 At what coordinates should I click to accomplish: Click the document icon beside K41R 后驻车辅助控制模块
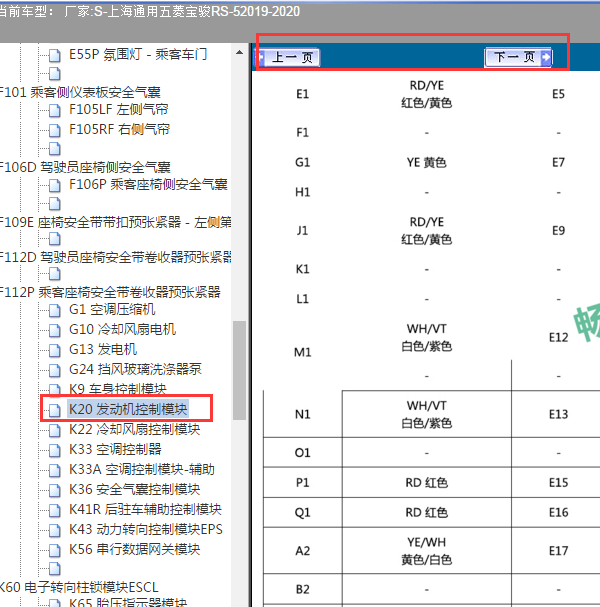pos(55,510)
